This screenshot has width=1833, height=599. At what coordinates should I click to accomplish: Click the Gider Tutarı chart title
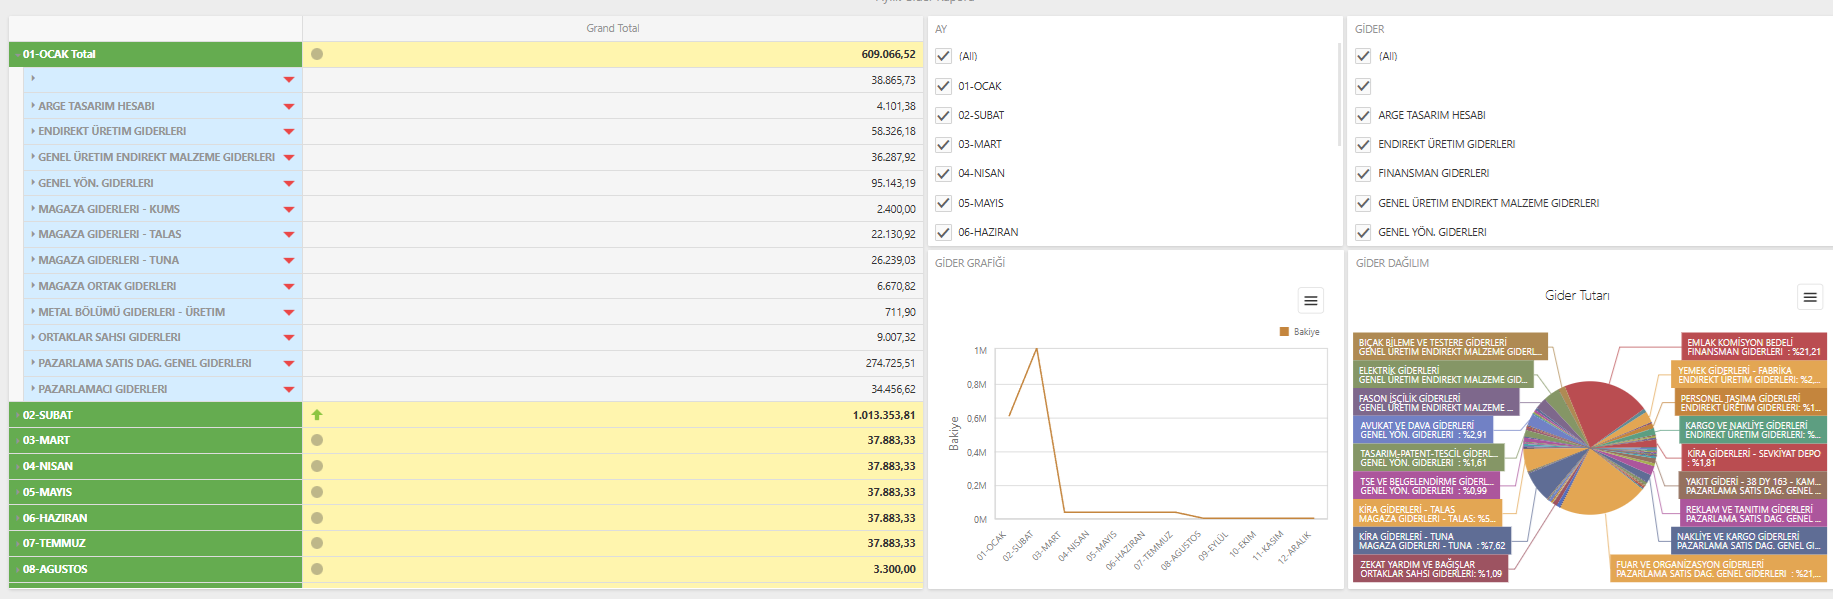[x=1577, y=295]
